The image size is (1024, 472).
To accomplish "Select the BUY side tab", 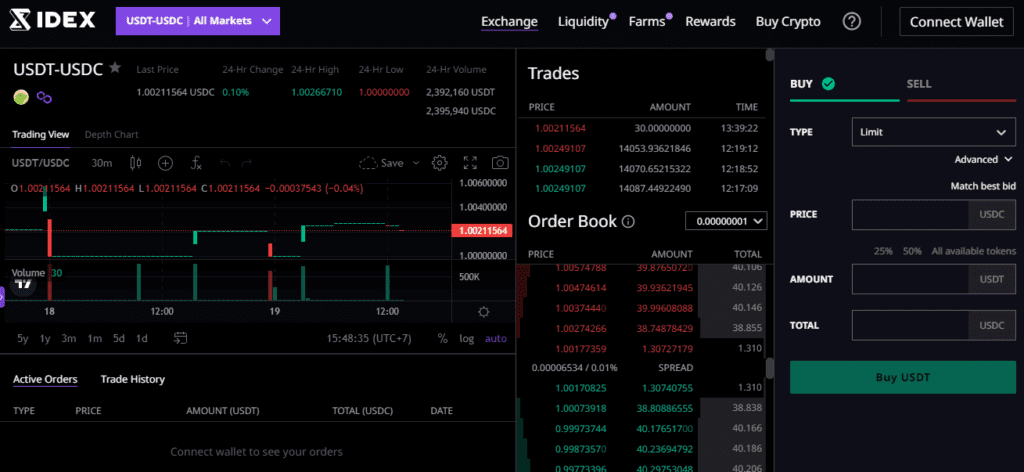I will tap(844, 84).
